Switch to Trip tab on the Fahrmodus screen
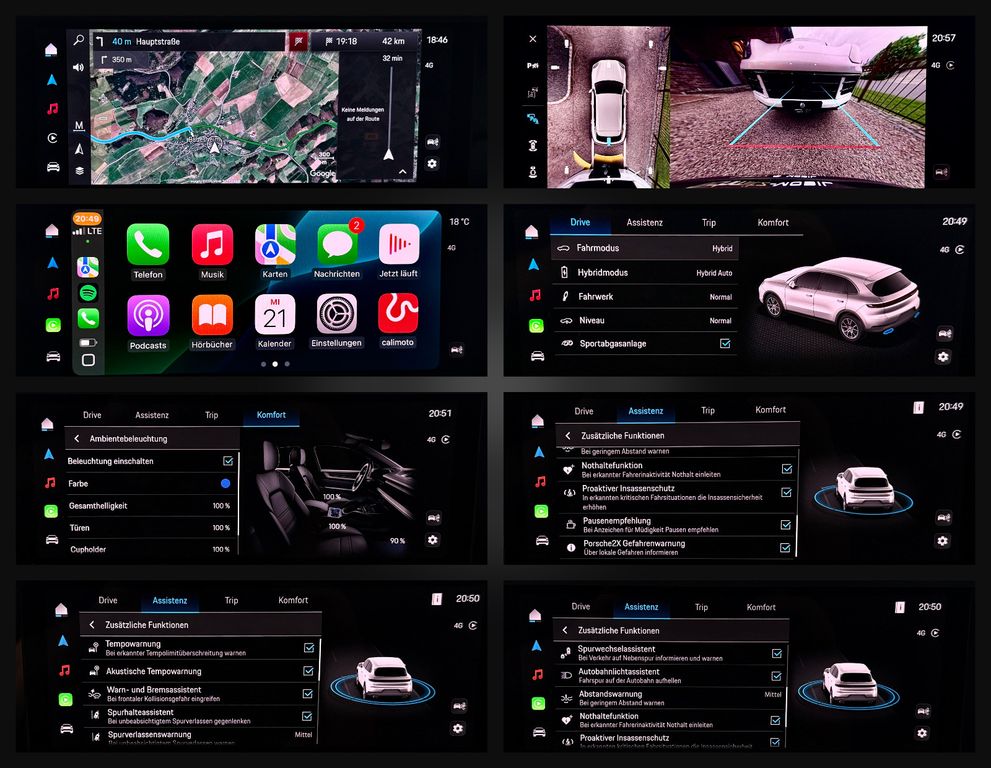This screenshot has height=768, width=991. tap(708, 222)
